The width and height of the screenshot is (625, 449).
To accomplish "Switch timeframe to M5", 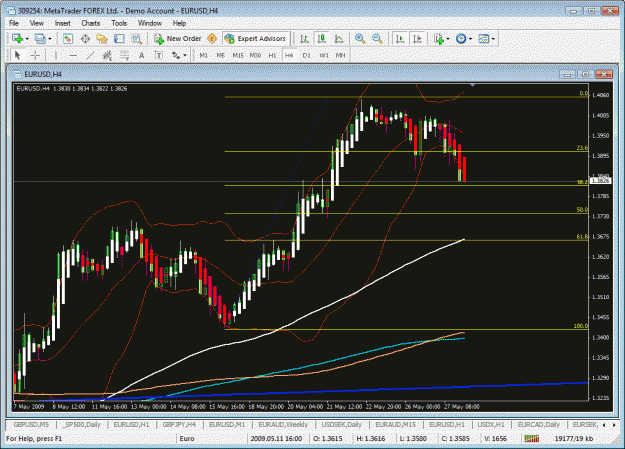I will [x=220, y=55].
